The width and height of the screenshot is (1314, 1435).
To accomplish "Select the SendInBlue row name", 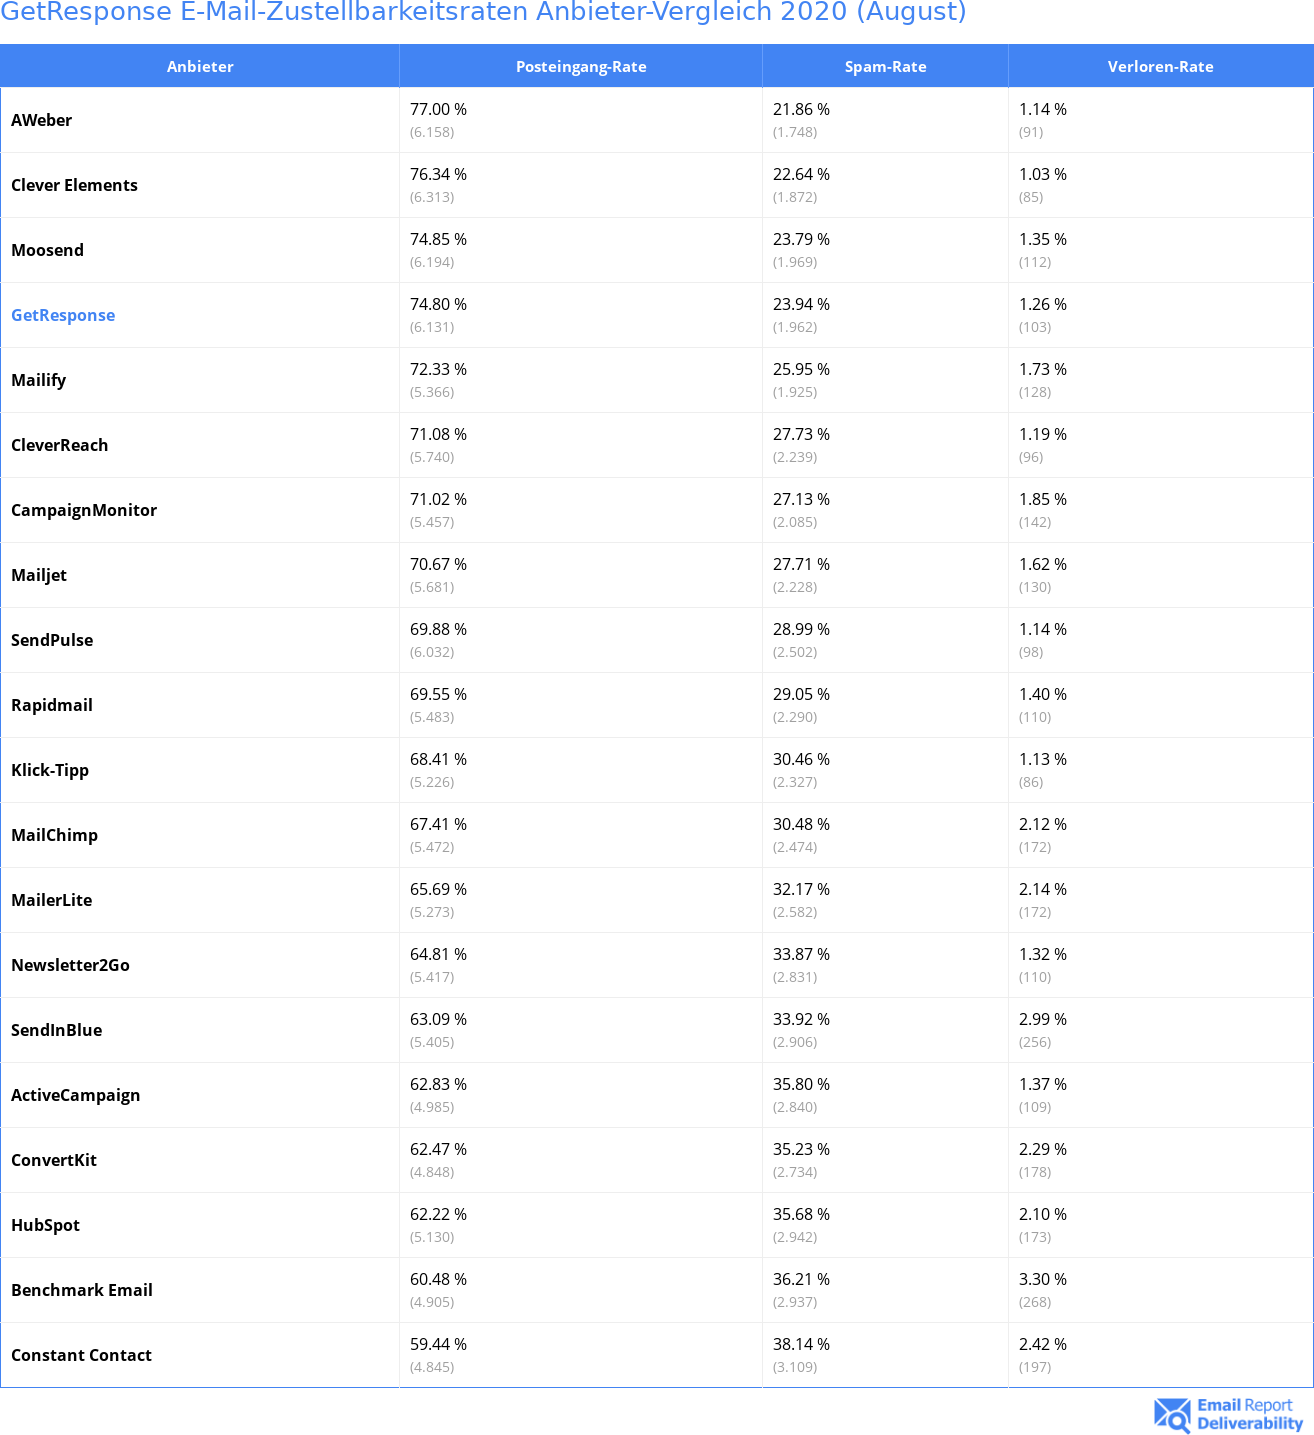I will 56,1030.
